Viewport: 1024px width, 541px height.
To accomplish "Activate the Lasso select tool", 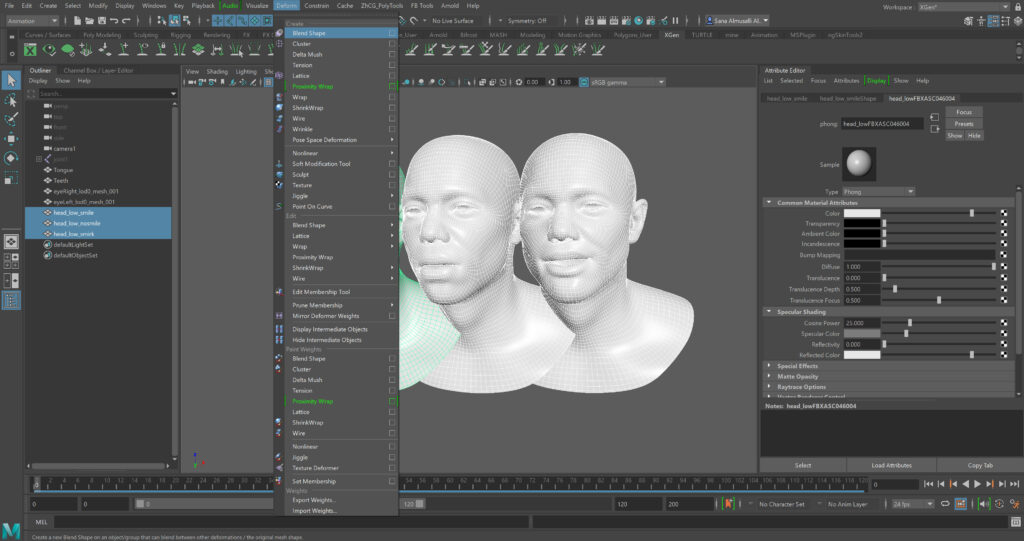I will (x=11, y=100).
